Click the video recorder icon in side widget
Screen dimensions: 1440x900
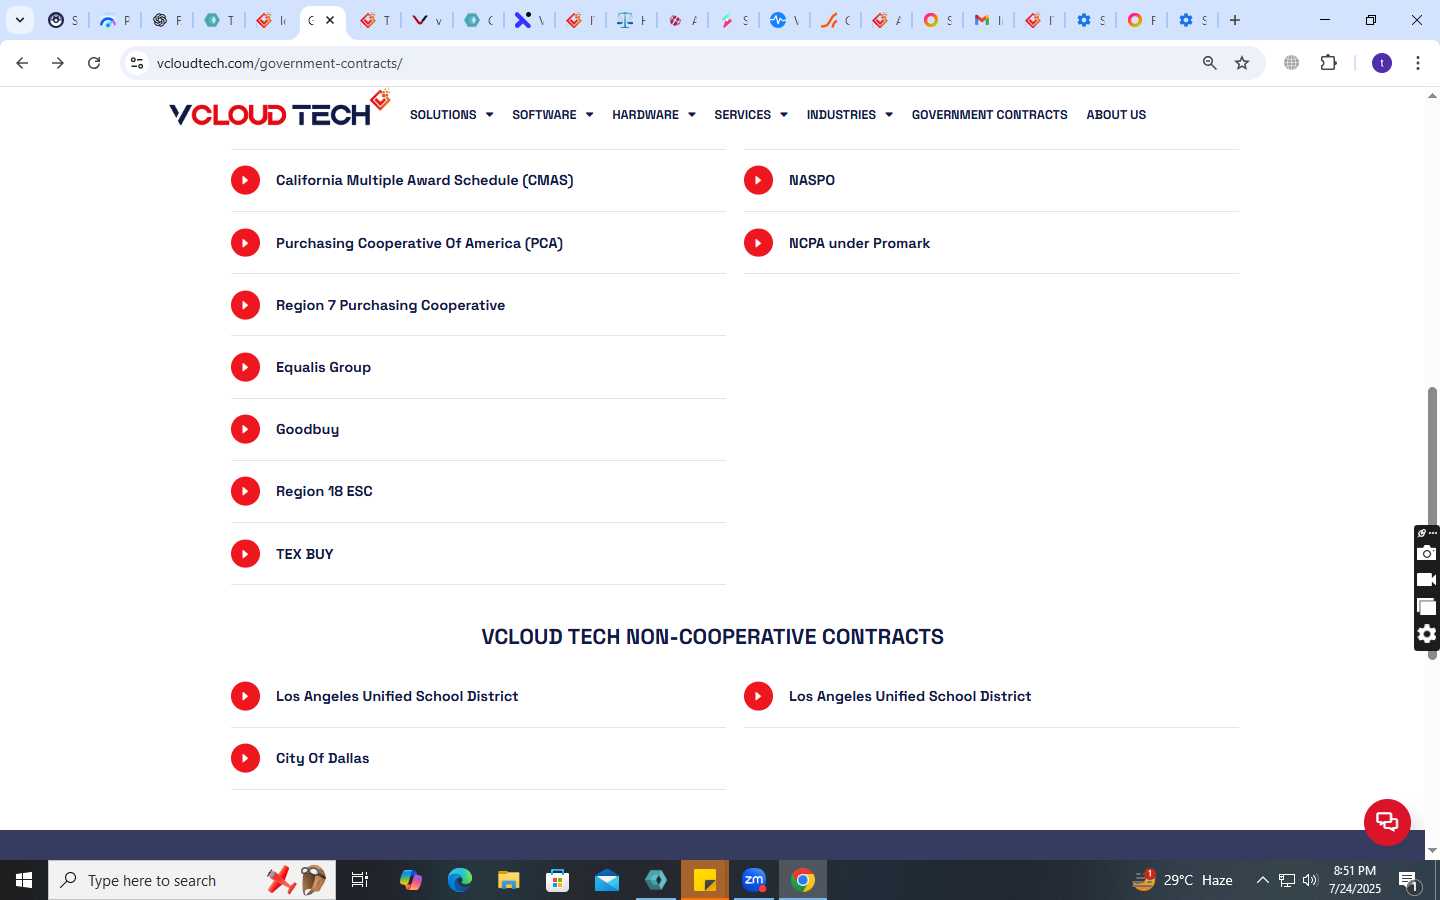click(1427, 580)
